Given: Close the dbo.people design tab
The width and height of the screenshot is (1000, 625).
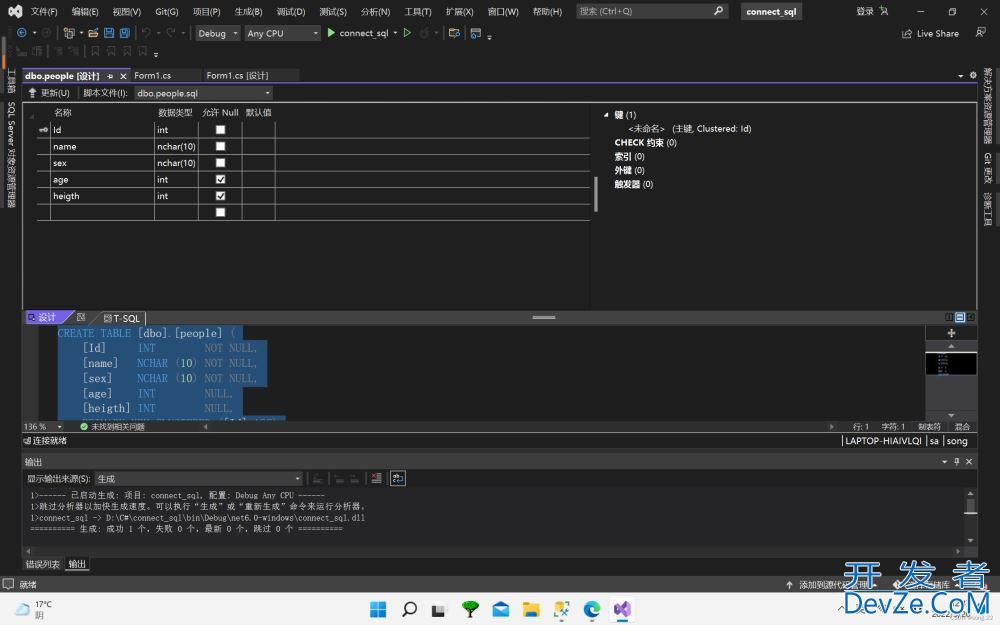Looking at the screenshot, I should [123, 76].
